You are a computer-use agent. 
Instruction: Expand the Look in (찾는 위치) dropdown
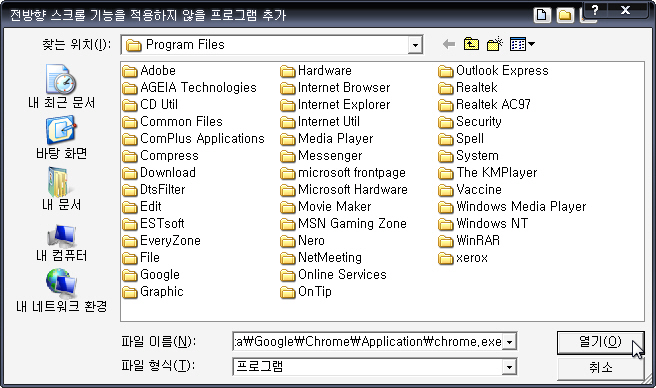coord(415,45)
